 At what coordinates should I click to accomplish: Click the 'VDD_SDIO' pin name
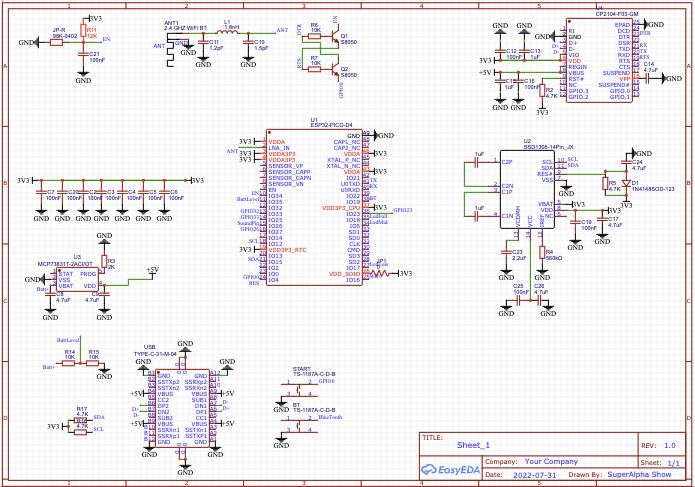point(344,274)
